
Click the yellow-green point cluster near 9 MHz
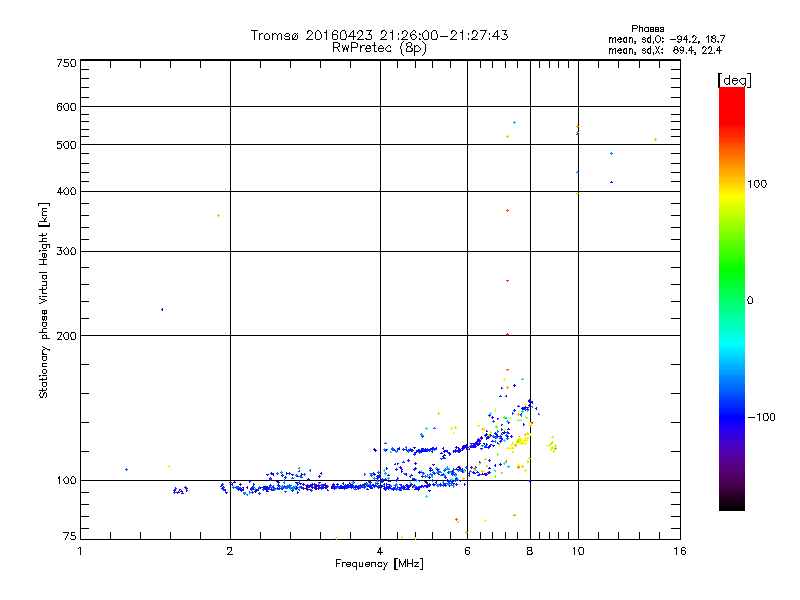(552, 445)
